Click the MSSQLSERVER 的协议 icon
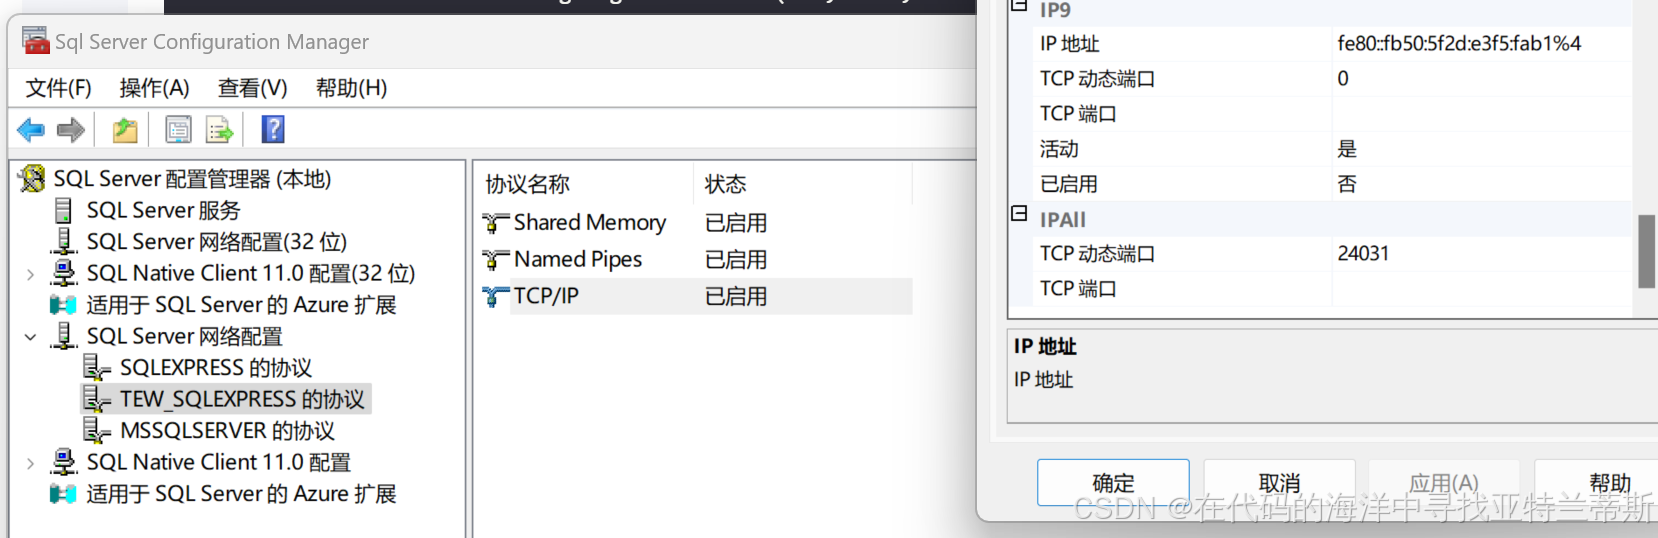Image resolution: width=1658 pixels, height=538 pixels. point(97,431)
